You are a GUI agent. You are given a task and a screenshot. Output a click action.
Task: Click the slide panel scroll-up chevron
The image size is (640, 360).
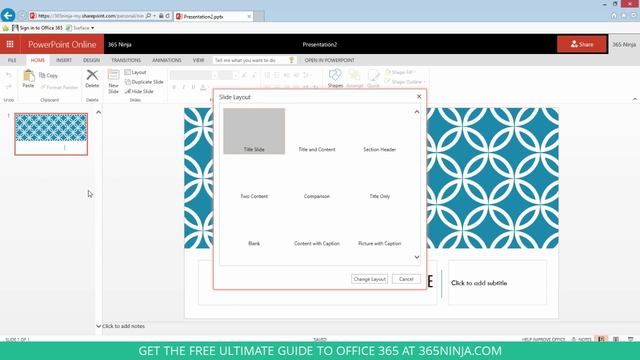(x=98, y=112)
